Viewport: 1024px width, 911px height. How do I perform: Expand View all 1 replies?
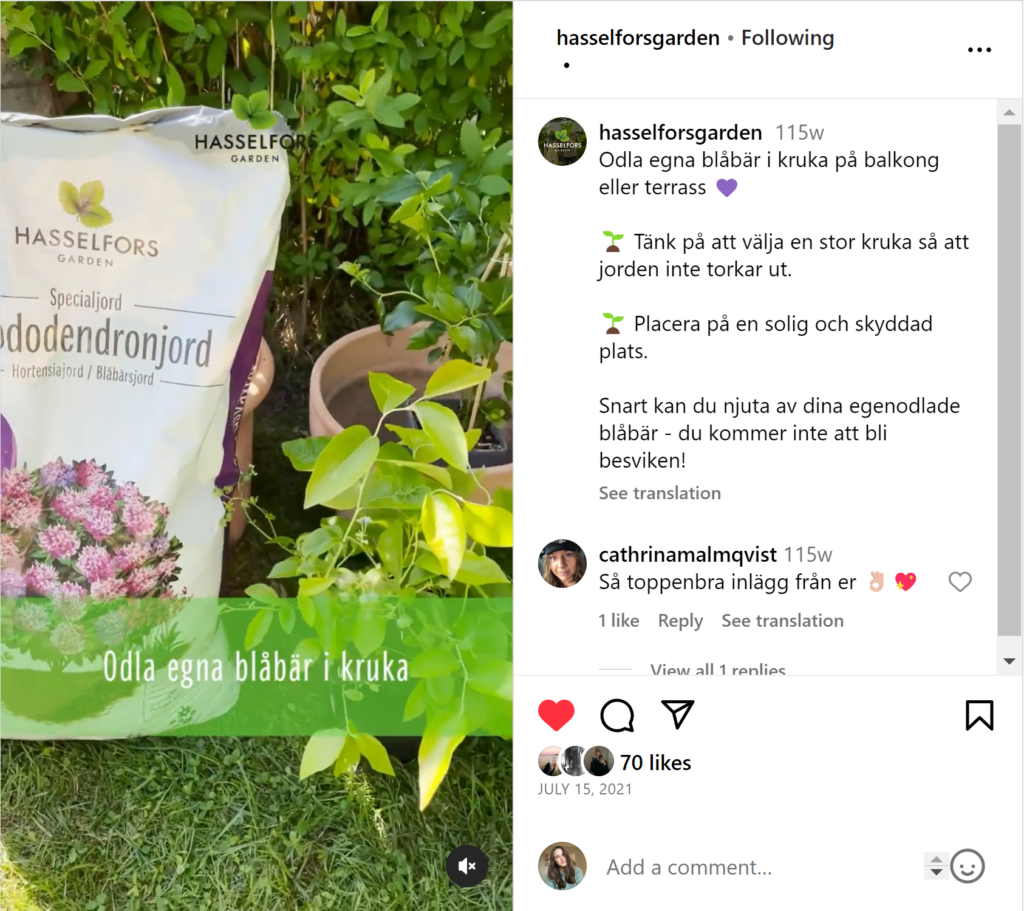(x=717, y=669)
